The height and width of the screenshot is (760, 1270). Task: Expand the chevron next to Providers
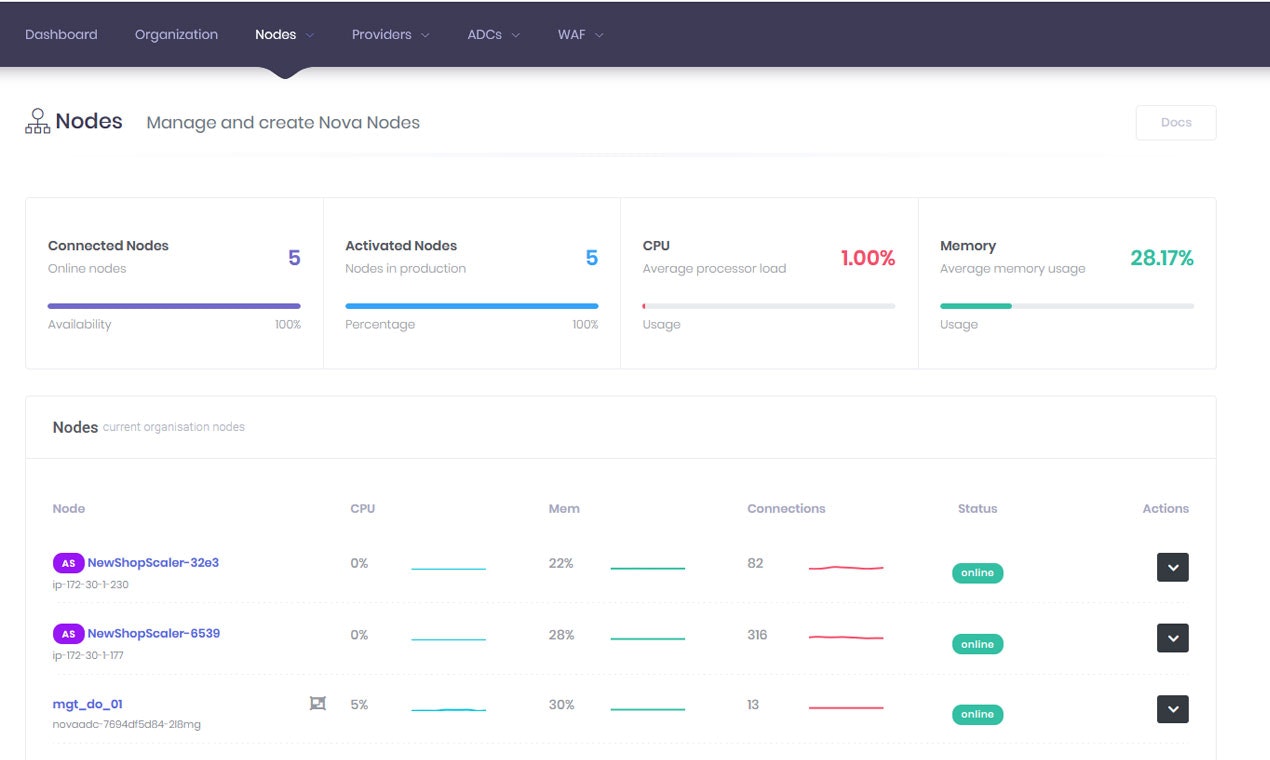[425, 35]
